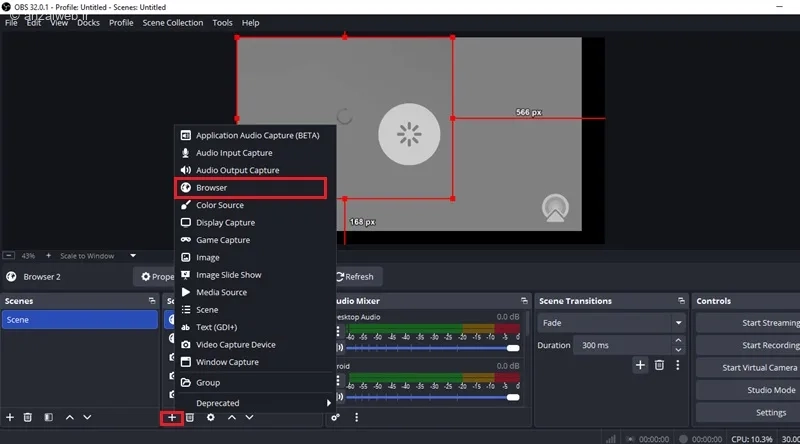Open scene filters icon in Scenes toolbar

[48, 417]
